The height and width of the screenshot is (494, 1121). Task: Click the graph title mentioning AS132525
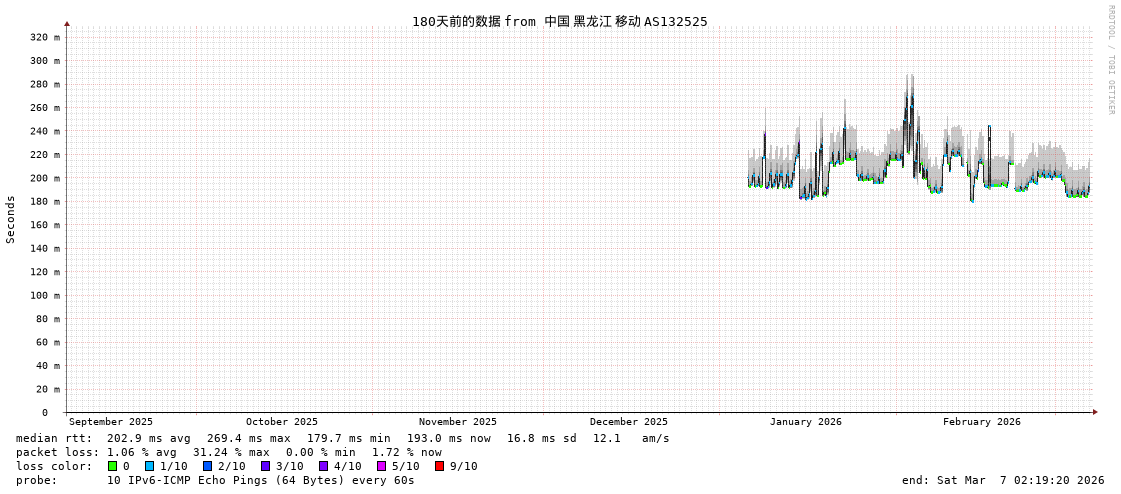(559, 21)
